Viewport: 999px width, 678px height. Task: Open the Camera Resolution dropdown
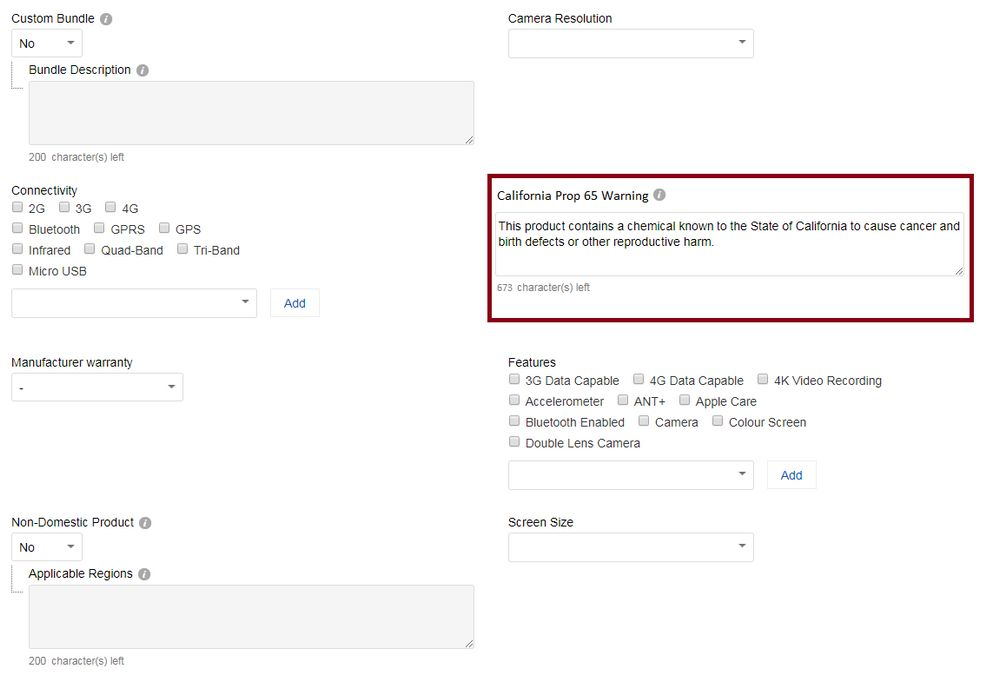(631, 43)
